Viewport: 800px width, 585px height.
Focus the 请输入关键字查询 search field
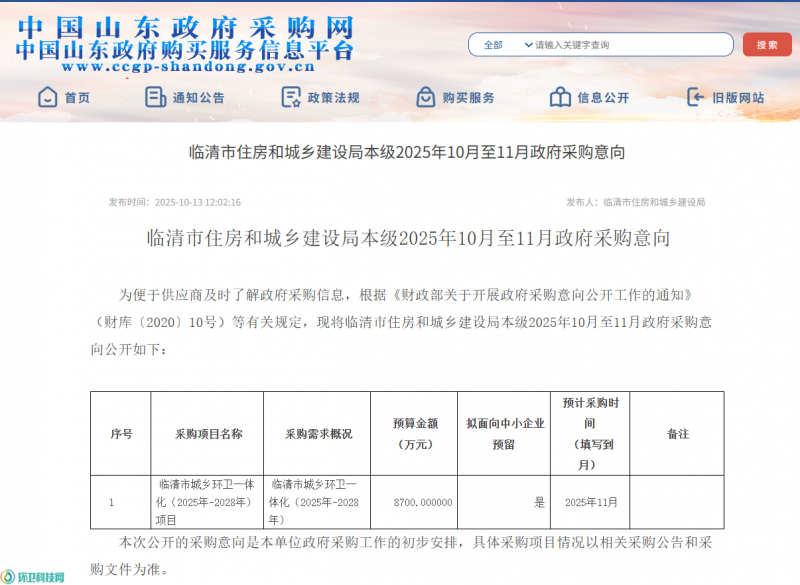click(x=630, y=45)
